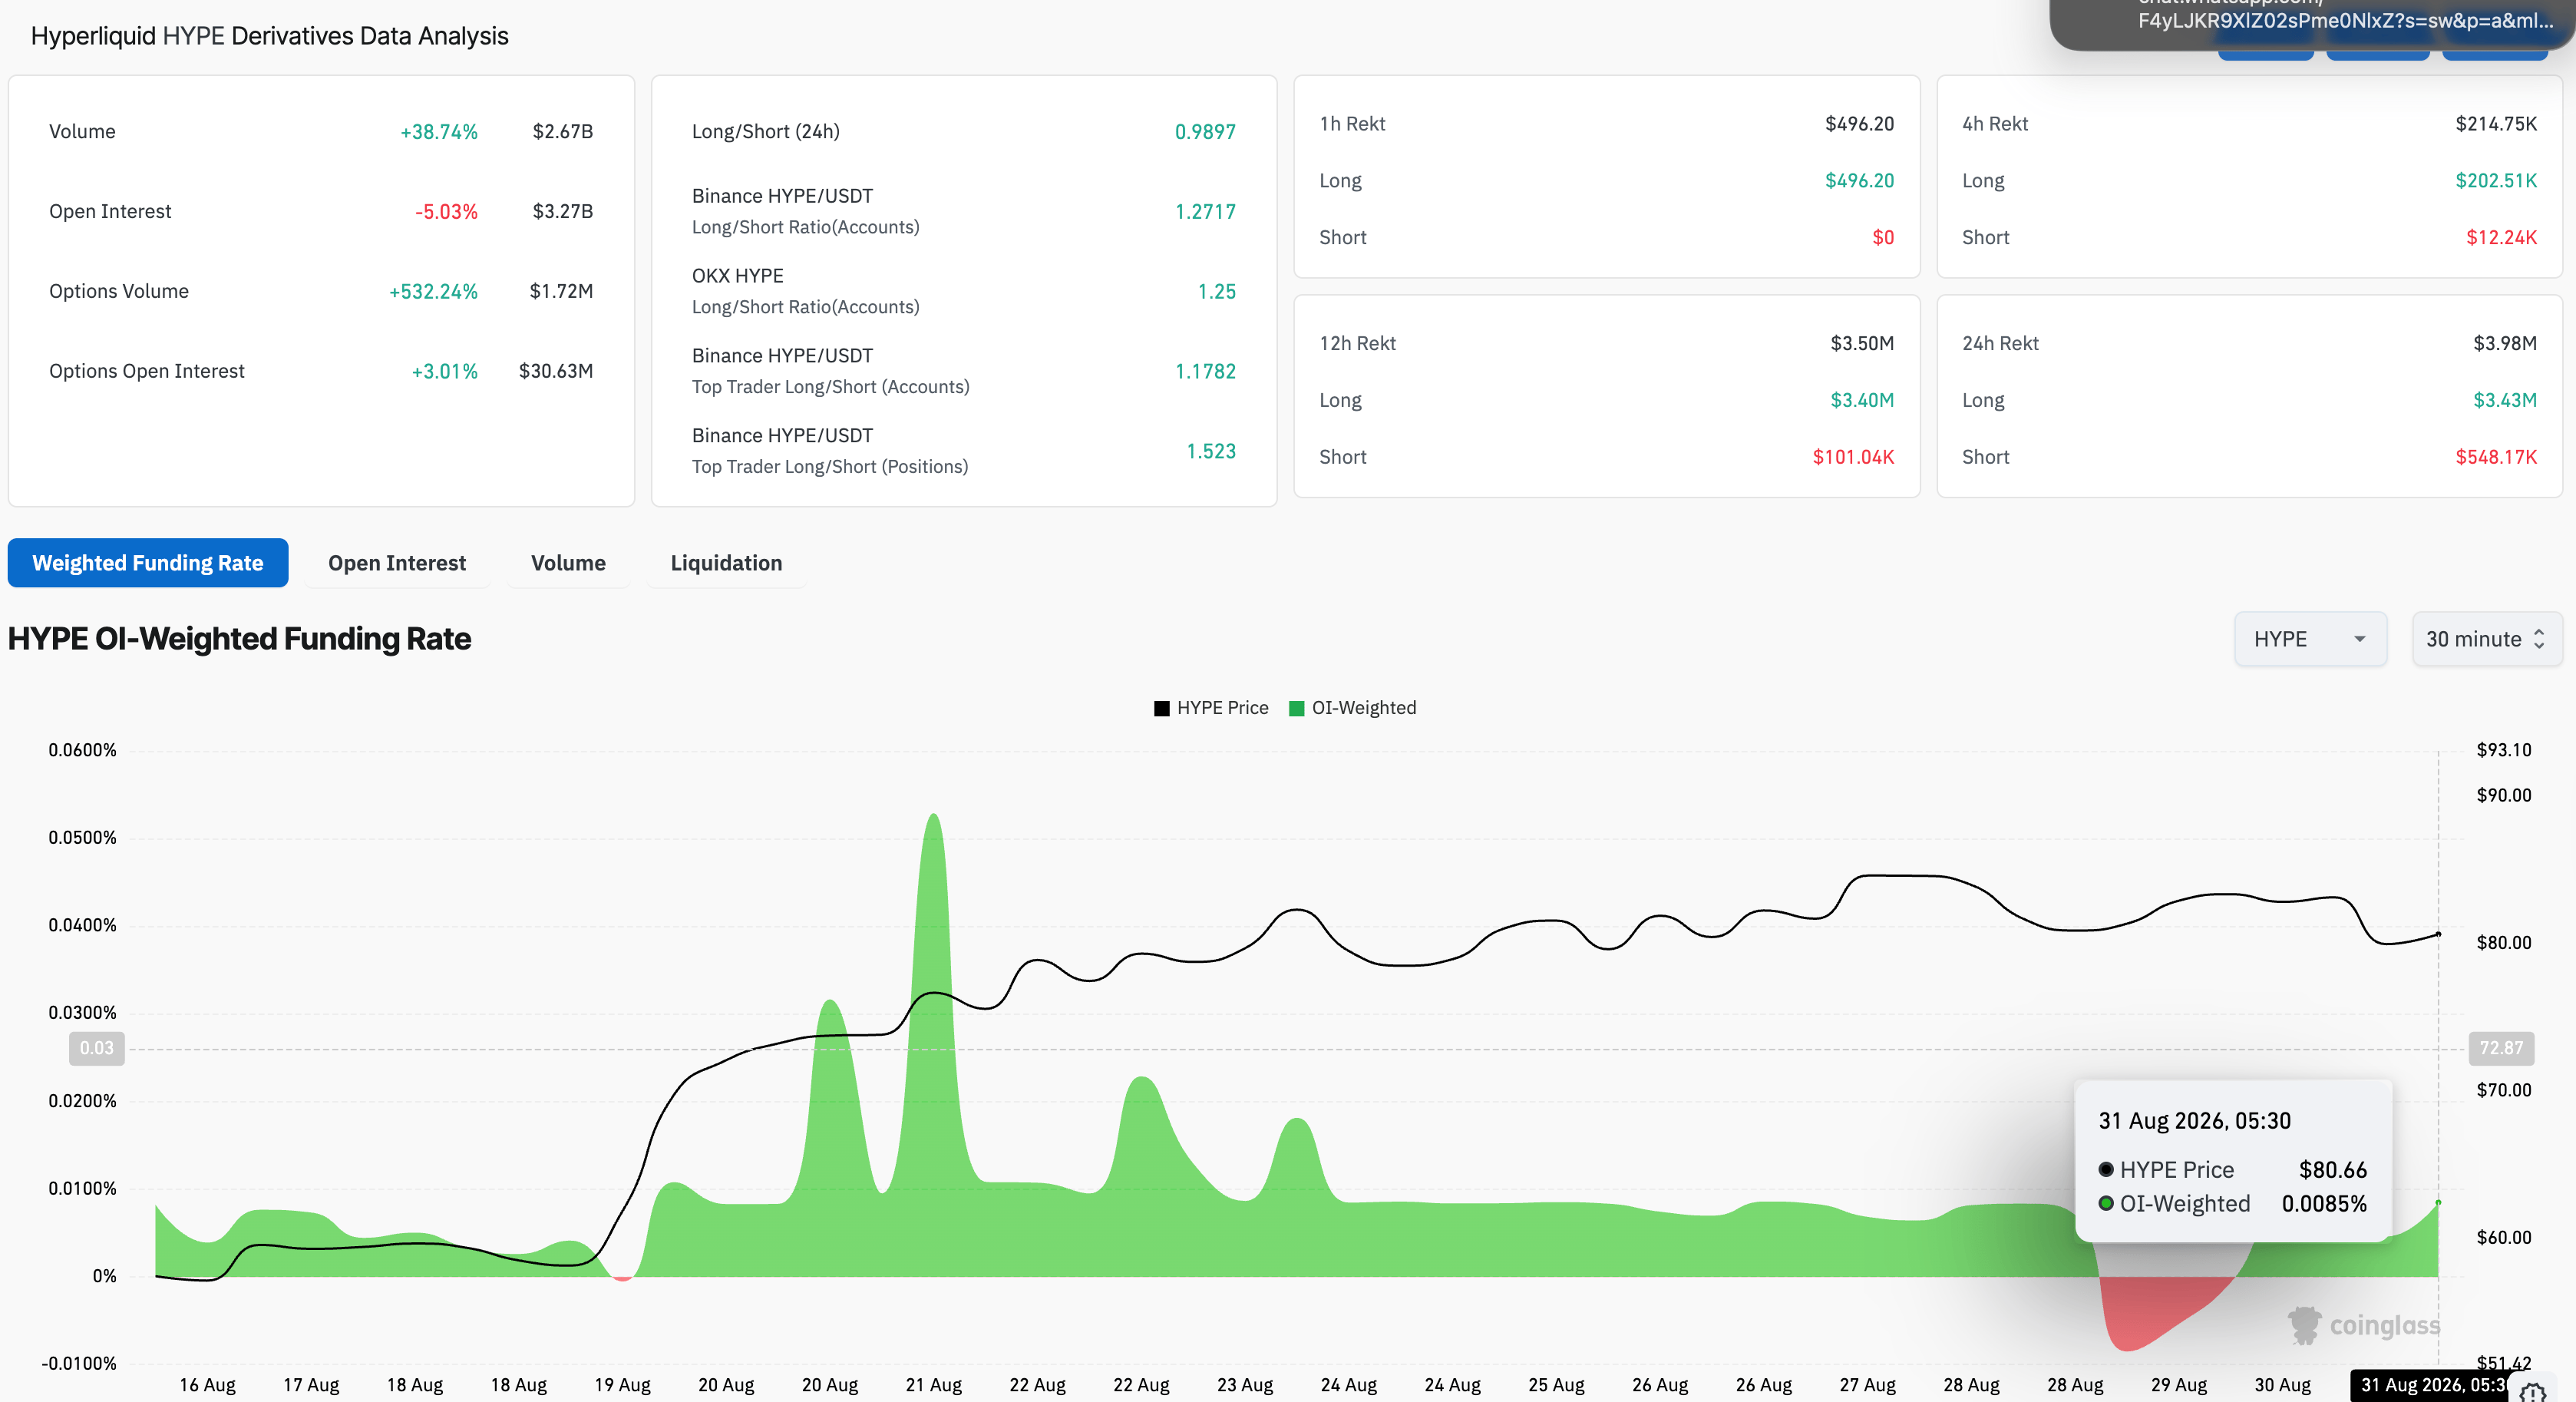2576x1402 pixels.
Task: Click the black HYPE Price legend square
Action: [x=1161, y=708]
